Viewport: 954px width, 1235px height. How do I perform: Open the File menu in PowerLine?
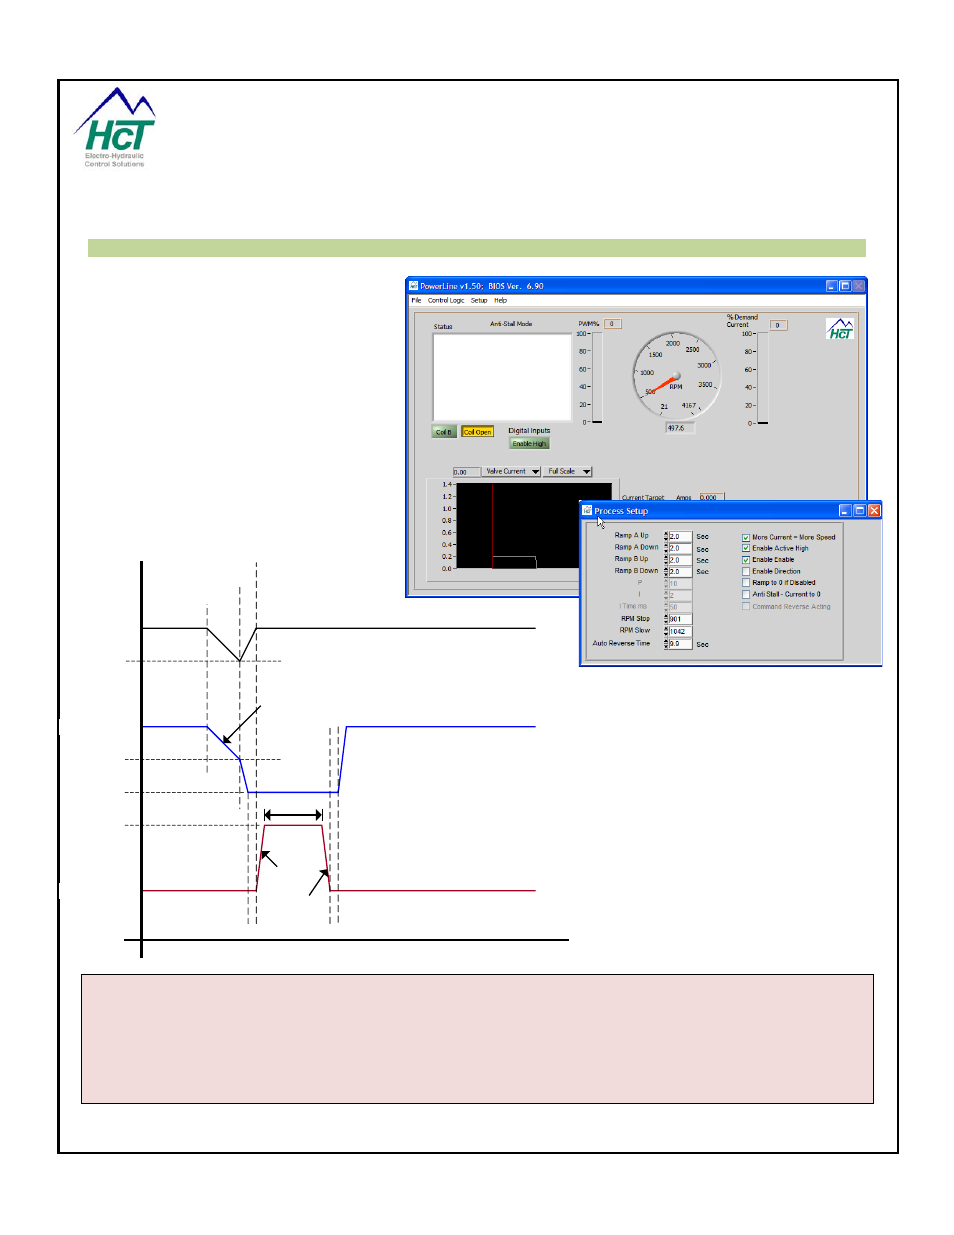(x=416, y=300)
